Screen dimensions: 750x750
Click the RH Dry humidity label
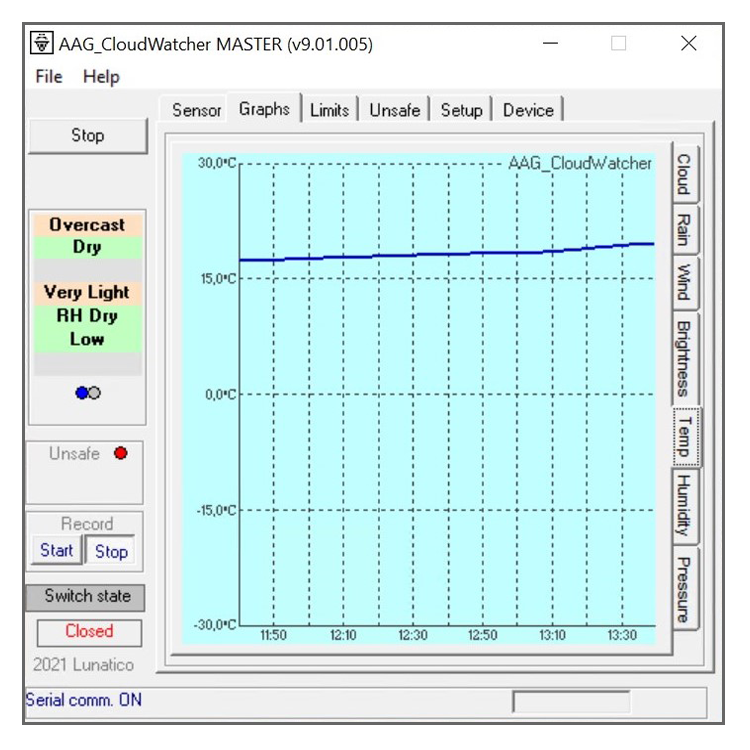point(87,316)
